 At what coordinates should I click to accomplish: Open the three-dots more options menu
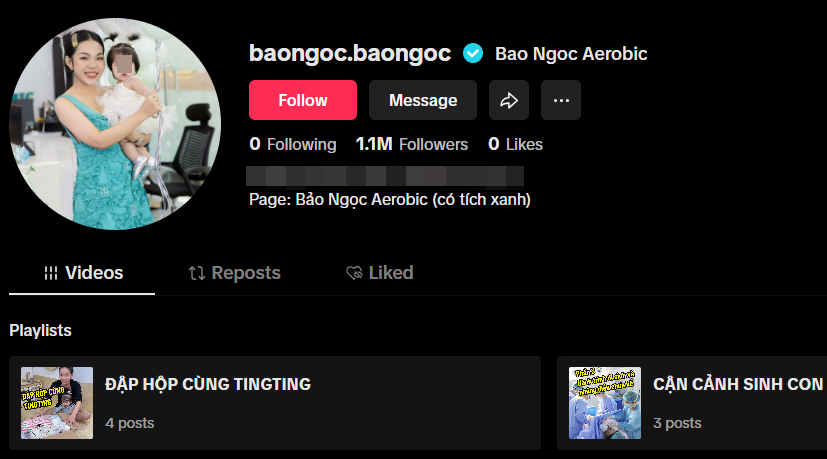click(561, 100)
